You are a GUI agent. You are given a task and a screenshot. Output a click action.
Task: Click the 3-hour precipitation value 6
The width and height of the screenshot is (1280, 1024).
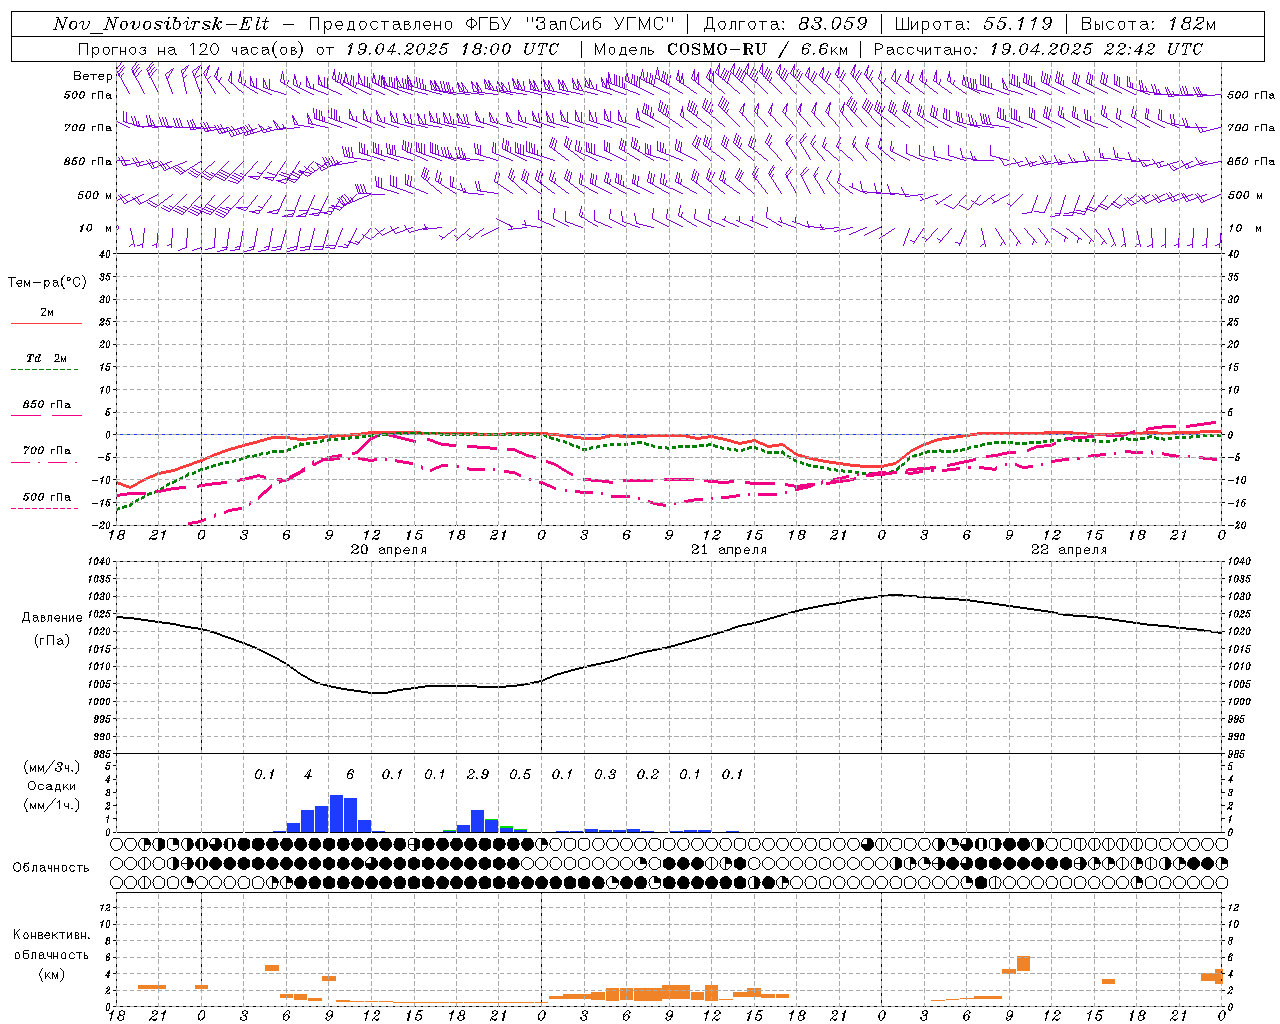click(x=350, y=774)
